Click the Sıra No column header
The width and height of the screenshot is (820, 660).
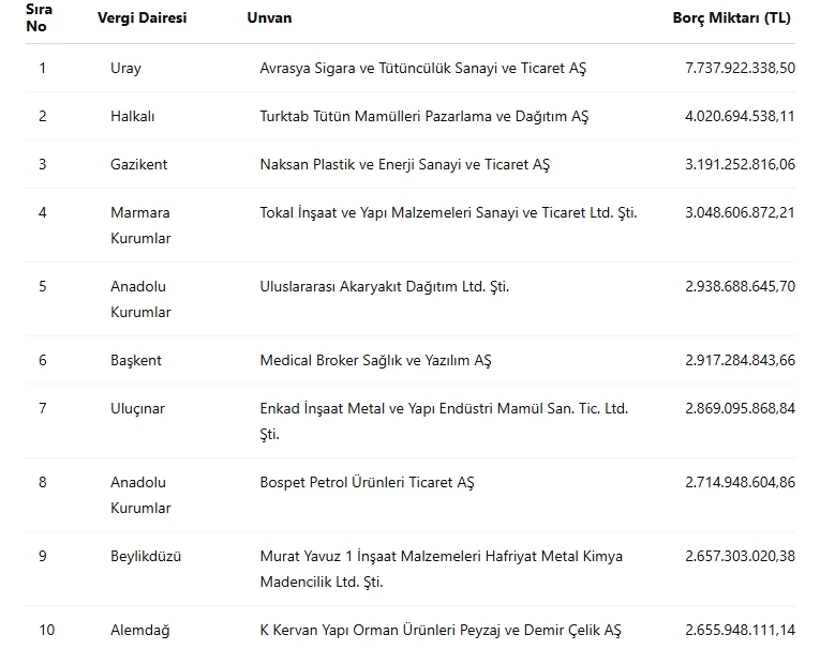(x=39, y=18)
